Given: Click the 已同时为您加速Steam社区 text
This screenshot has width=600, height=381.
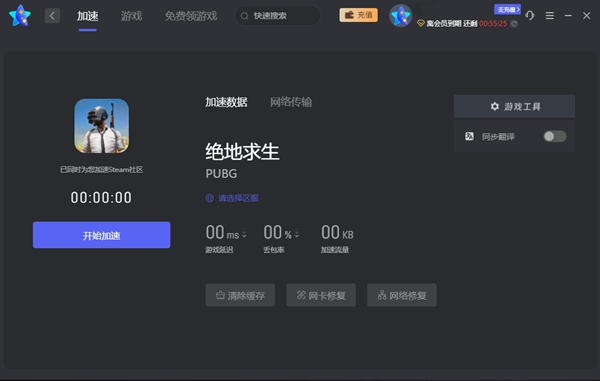Looking at the screenshot, I should point(101,169).
